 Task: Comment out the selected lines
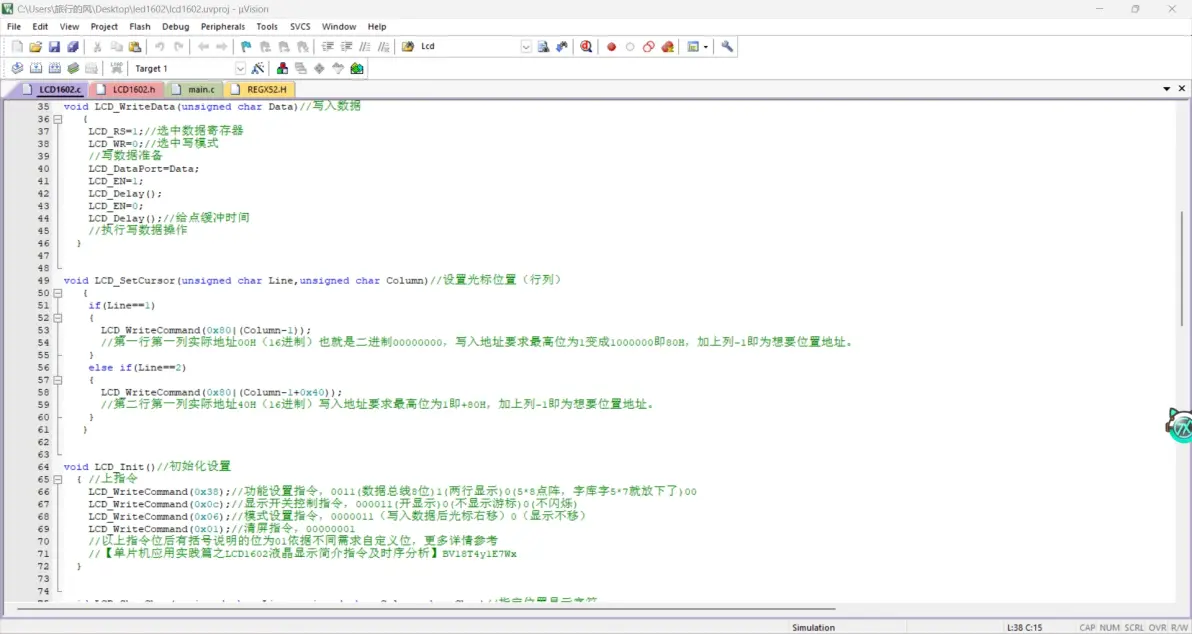(x=365, y=46)
